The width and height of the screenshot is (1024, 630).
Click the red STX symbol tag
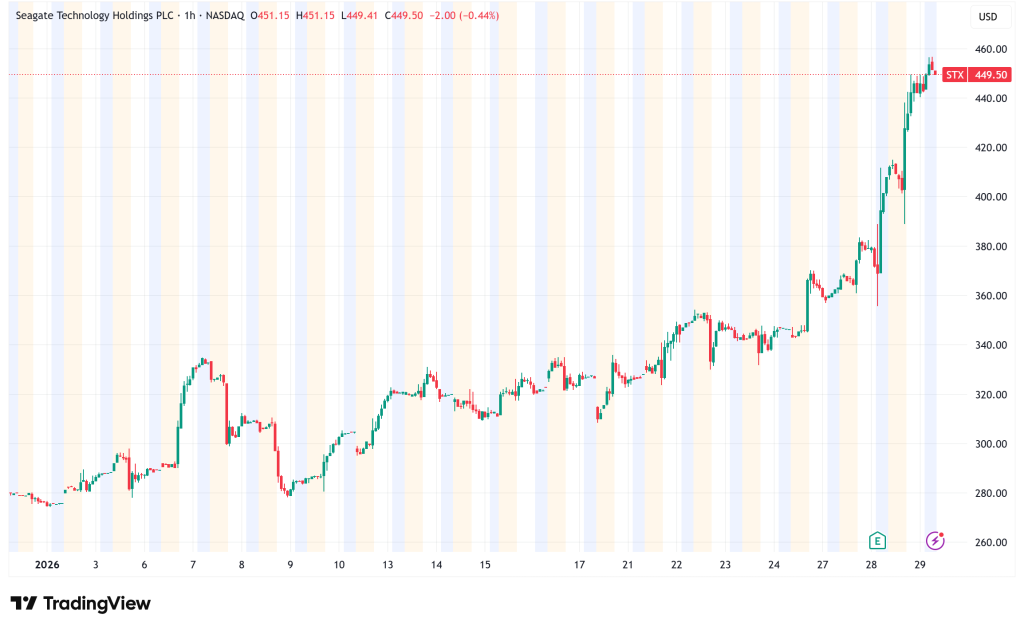pyautogui.click(x=953, y=74)
